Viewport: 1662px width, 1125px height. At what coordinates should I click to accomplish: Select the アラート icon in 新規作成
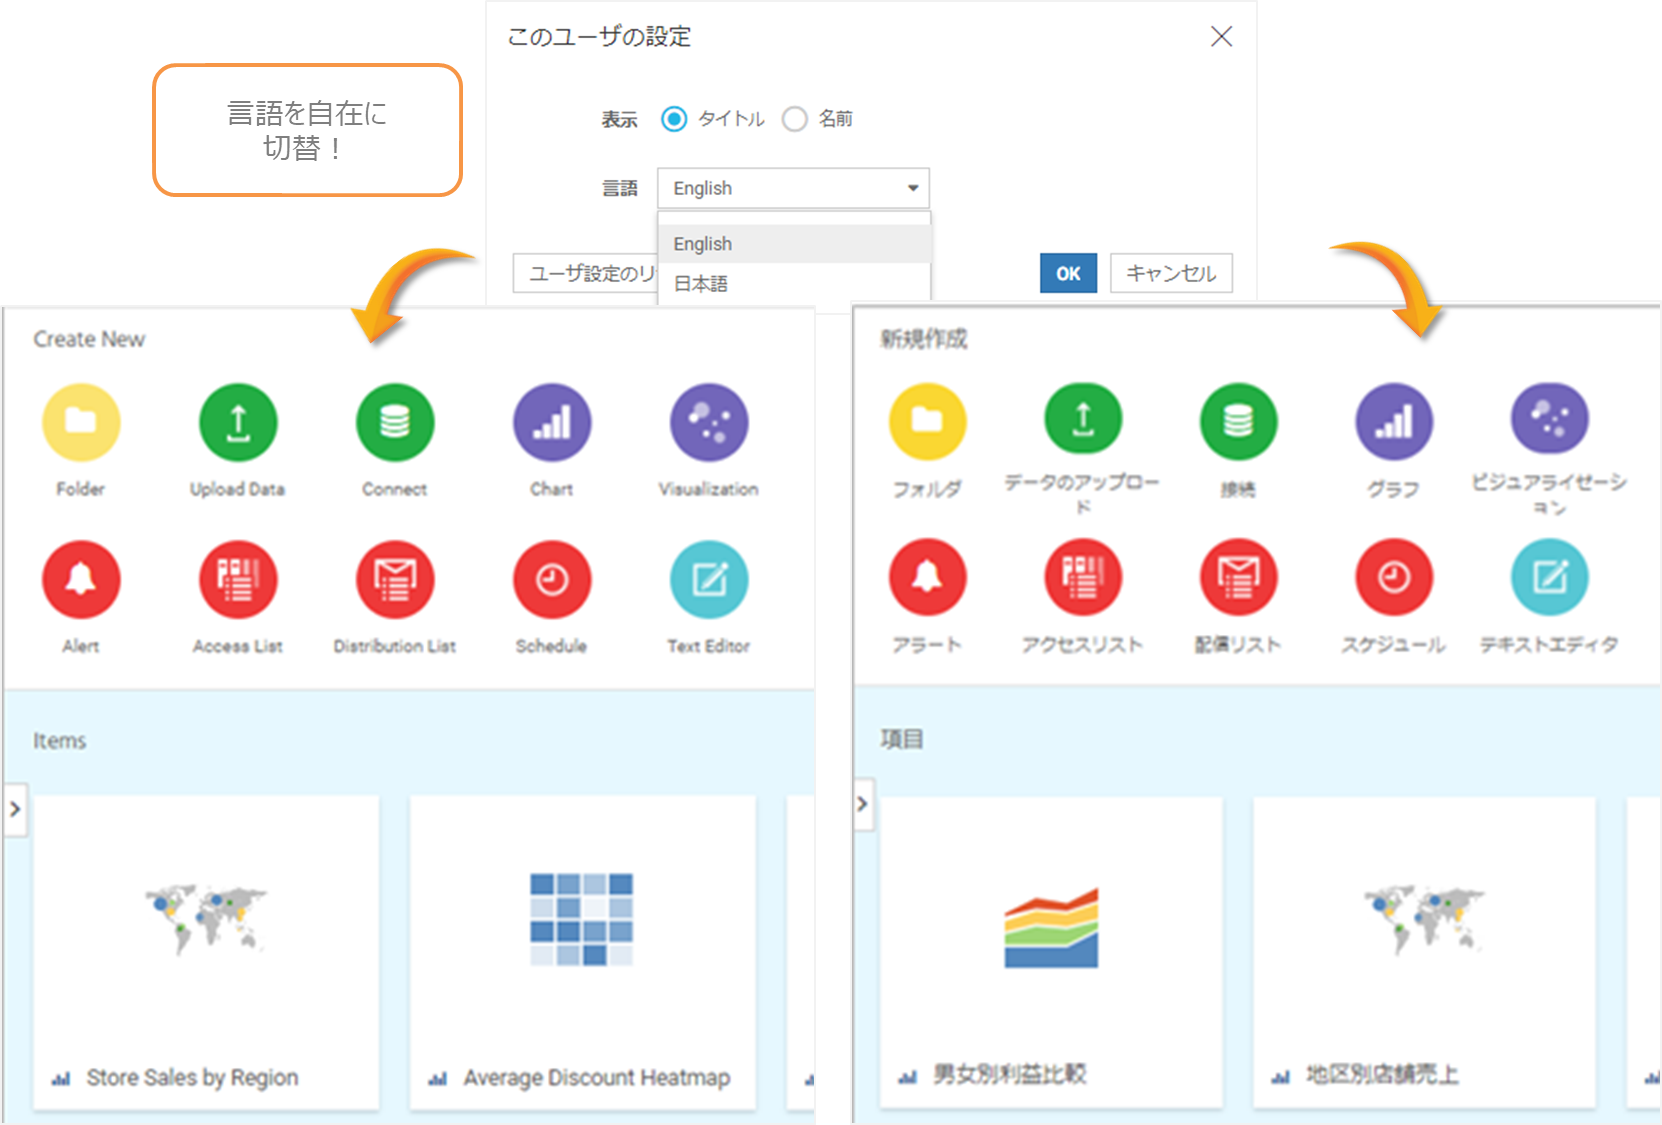pos(927,578)
